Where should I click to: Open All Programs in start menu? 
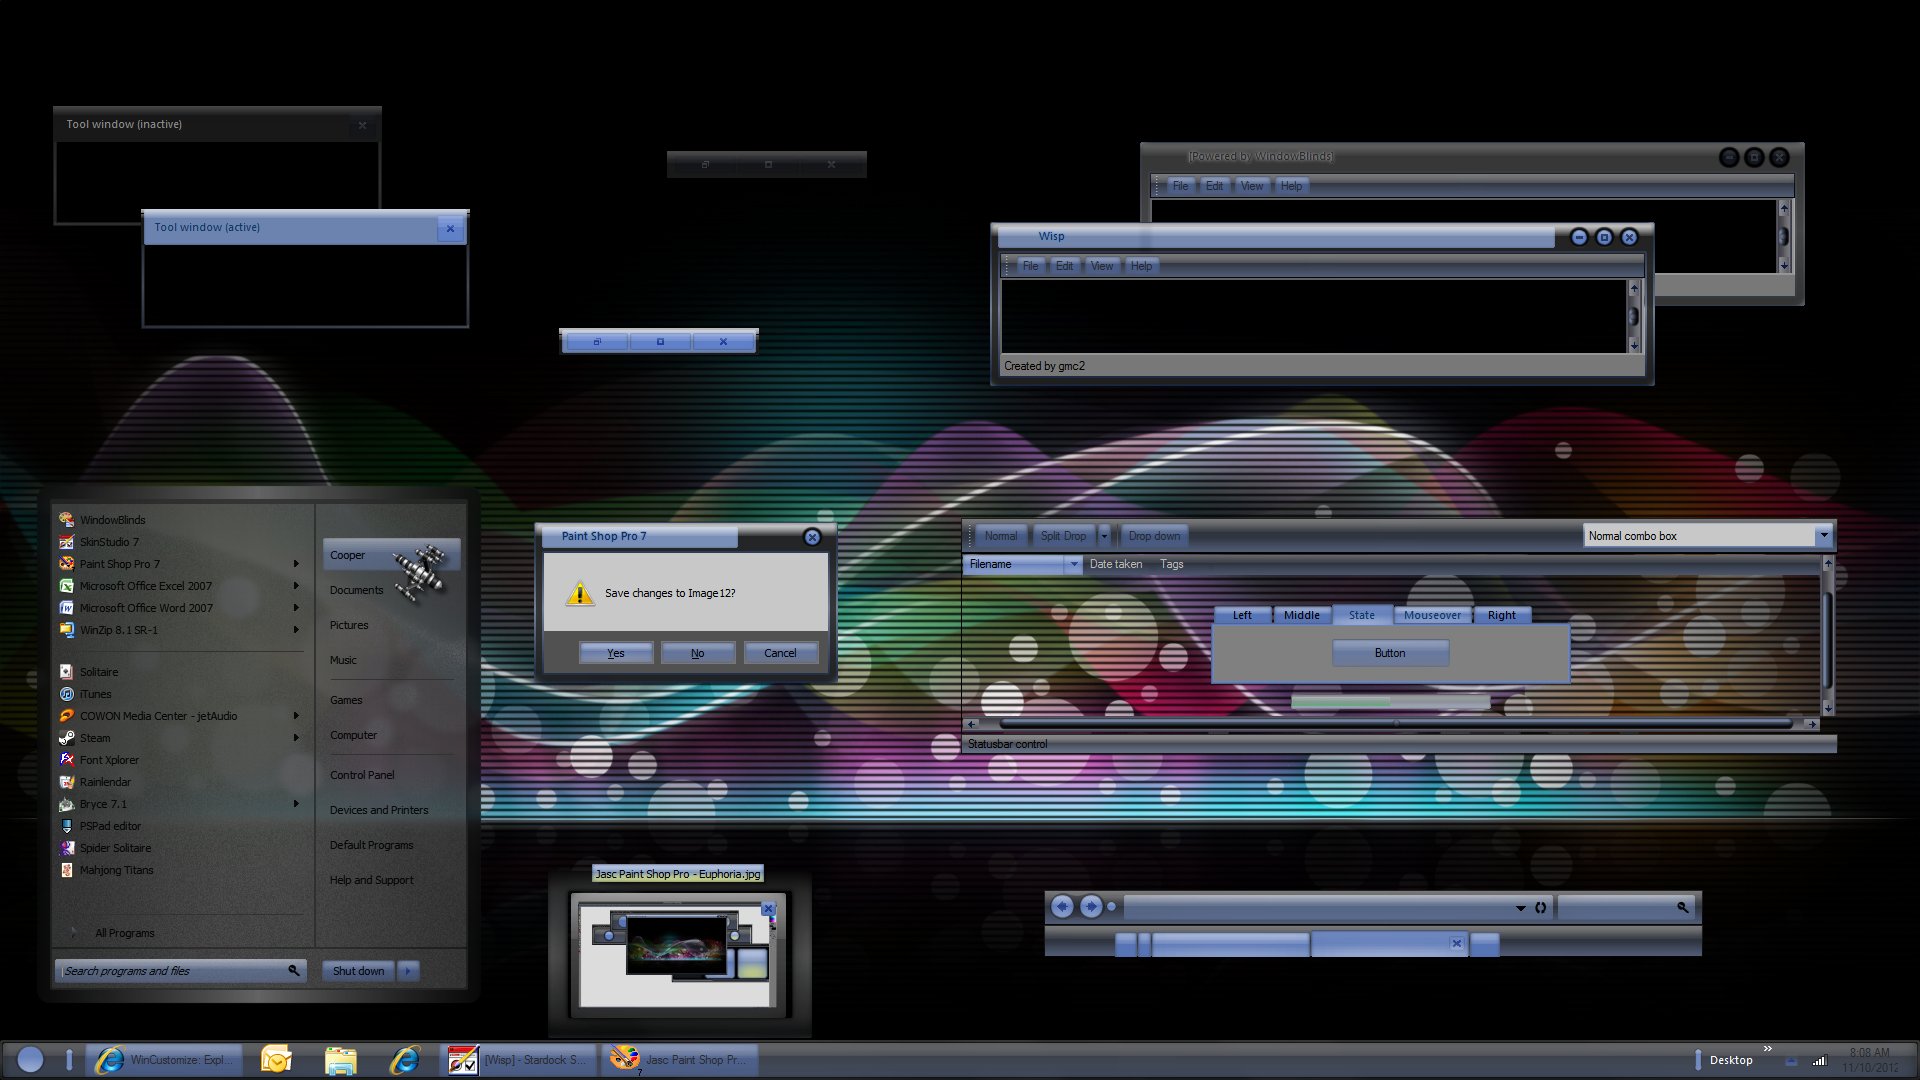(x=124, y=933)
